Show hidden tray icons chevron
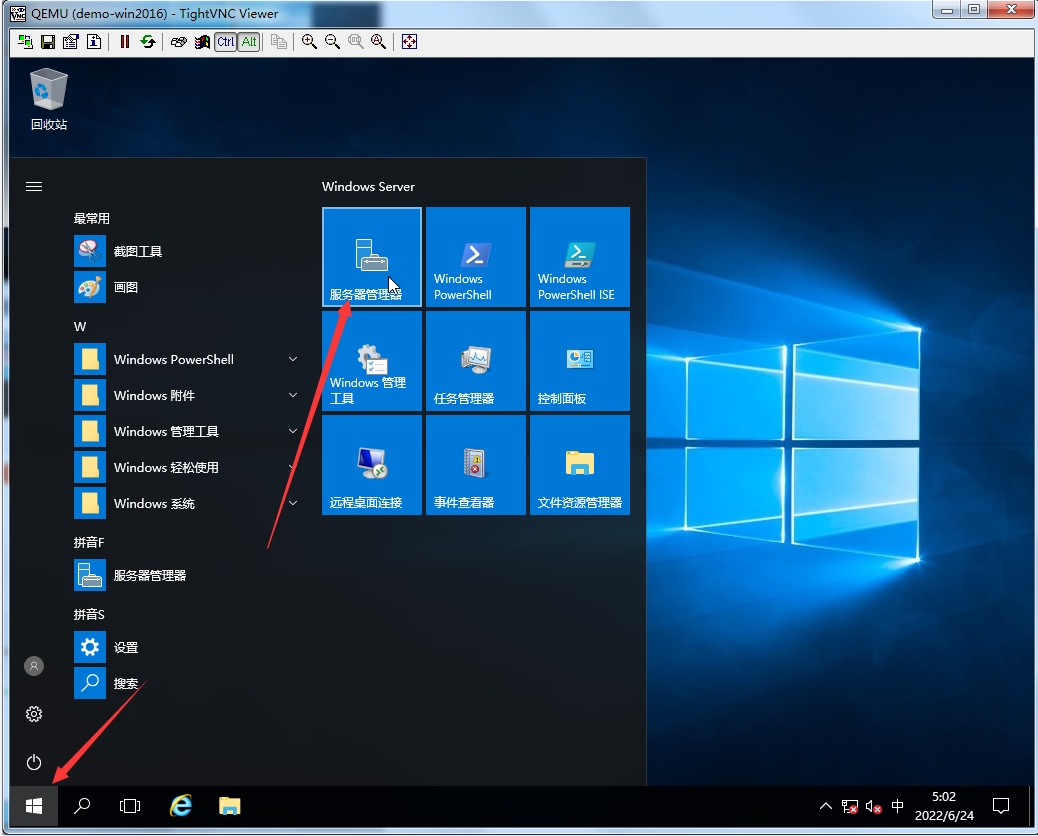Viewport: 1038px width, 836px height. pos(826,806)
